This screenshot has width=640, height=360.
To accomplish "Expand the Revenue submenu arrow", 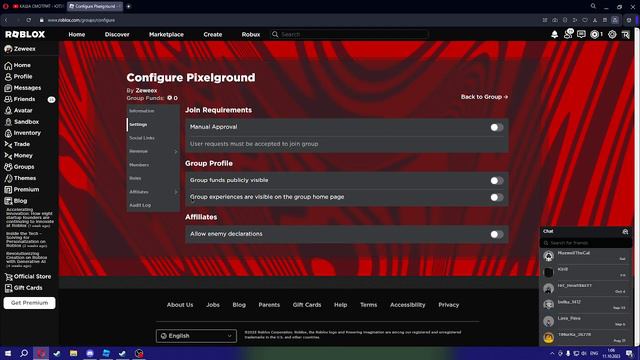I will (176, 151).
